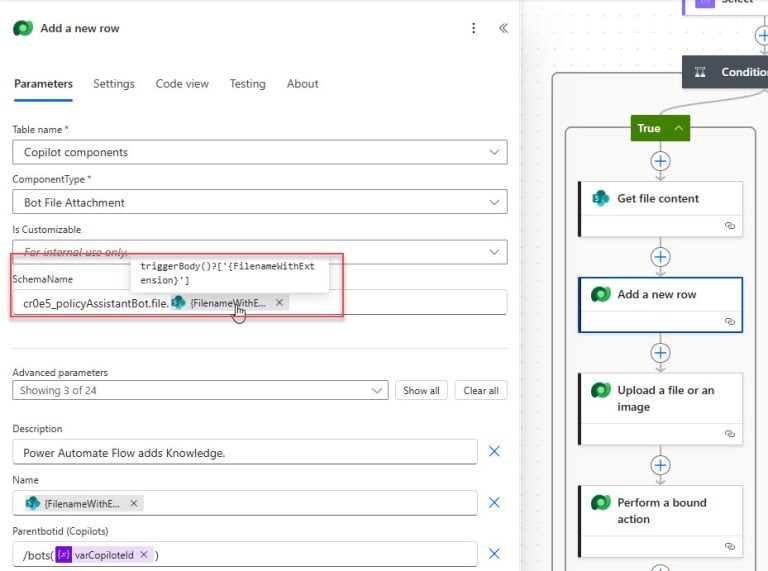
Task: Select the Condition action card
Action: point(725,72)
